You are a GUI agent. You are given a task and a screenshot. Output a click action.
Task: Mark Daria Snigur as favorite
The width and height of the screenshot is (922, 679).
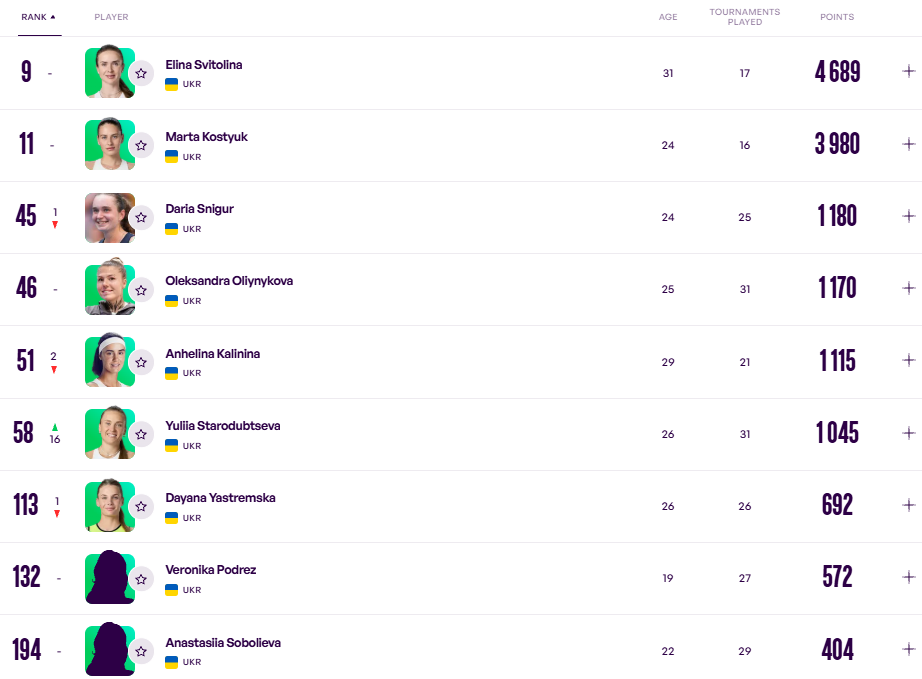(x=141, y=218)
